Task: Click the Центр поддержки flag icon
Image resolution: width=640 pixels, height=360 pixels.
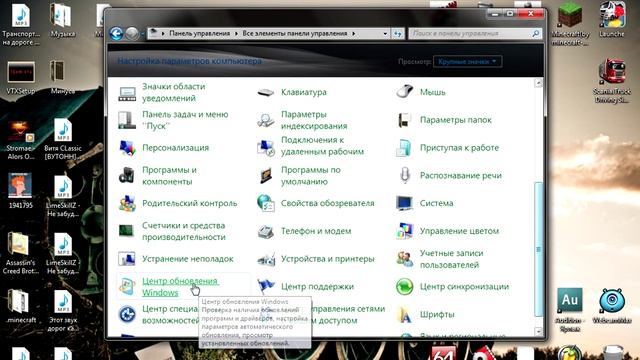Action: pos(266,287)
